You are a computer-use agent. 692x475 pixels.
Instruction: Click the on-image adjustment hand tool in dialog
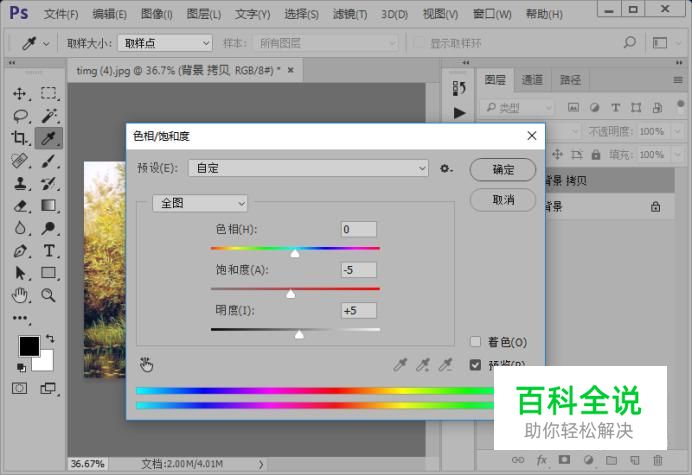tap(146, 365)
